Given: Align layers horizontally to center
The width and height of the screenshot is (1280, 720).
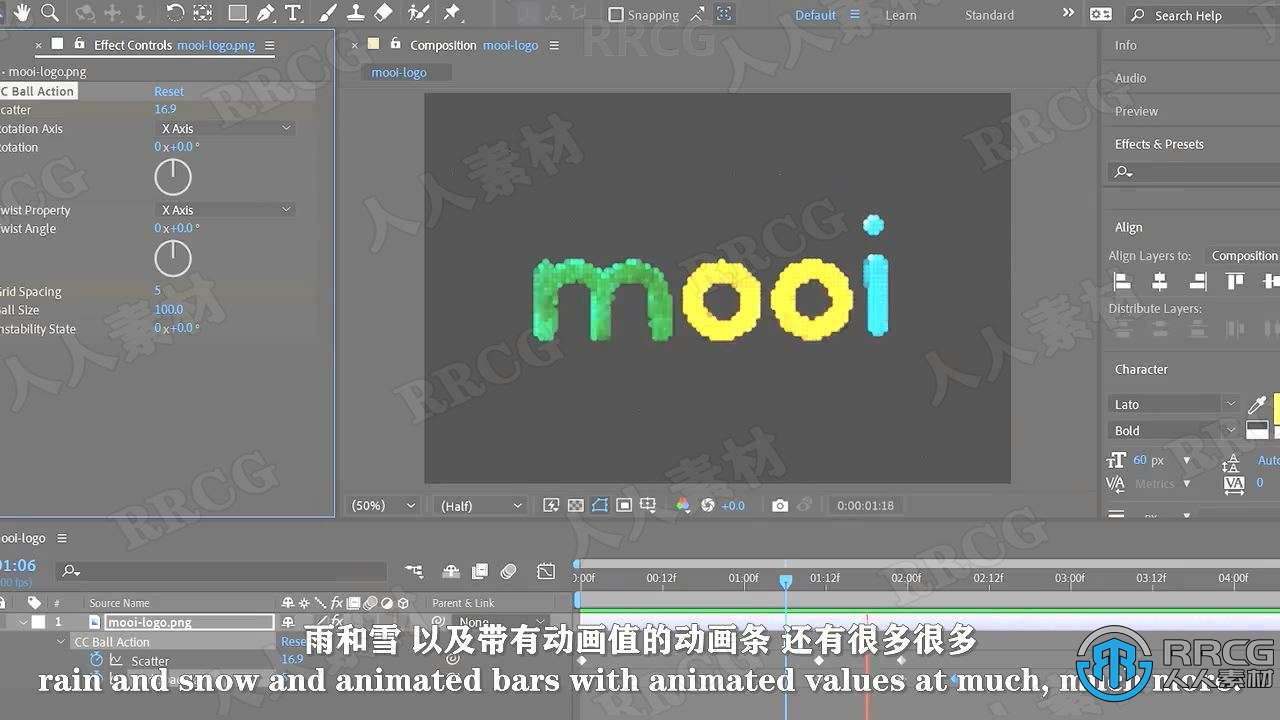Looking at the screenshot, I should [1159, 282].
